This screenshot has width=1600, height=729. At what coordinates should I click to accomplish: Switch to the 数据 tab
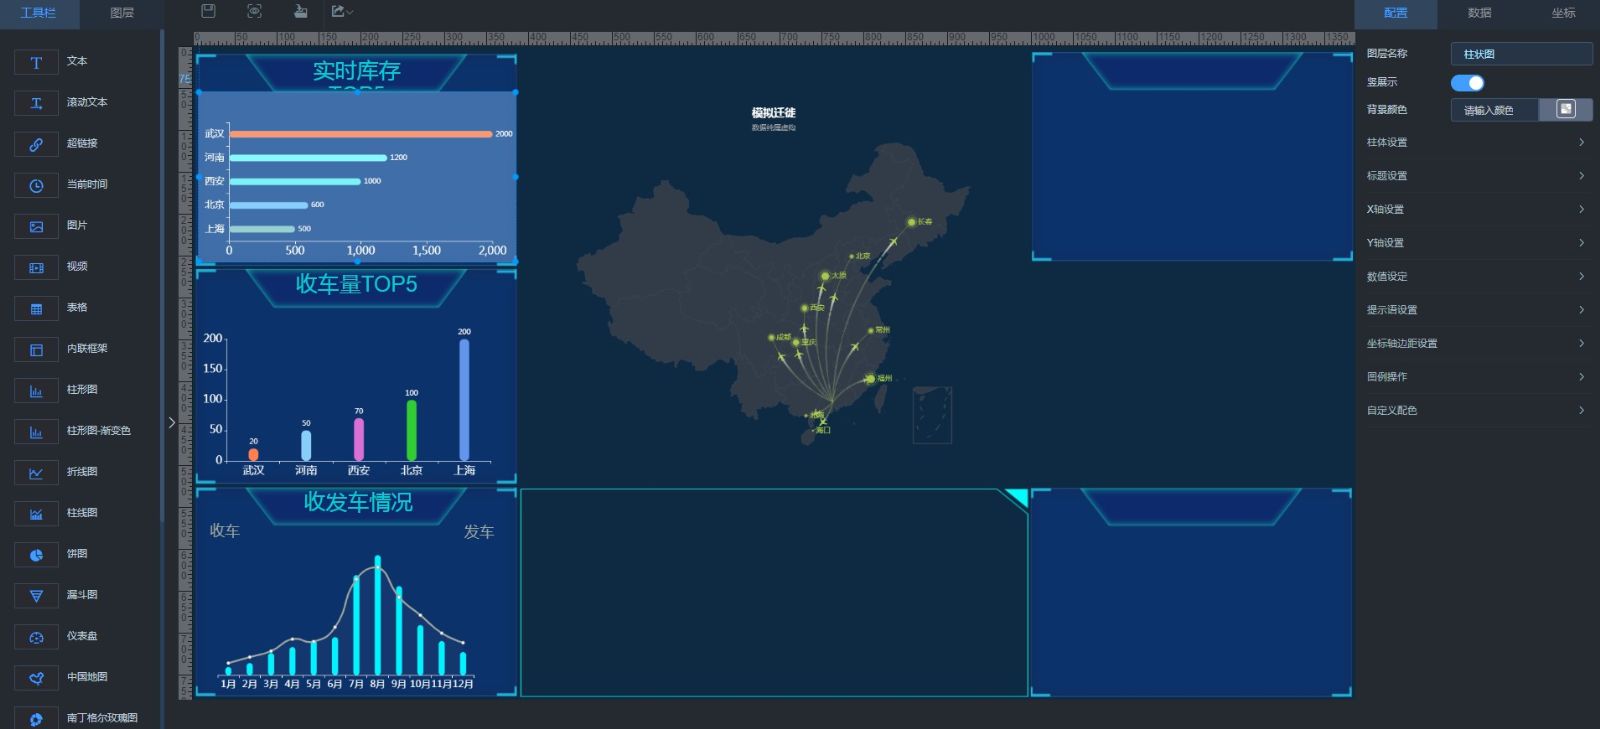coord(1479,13)
